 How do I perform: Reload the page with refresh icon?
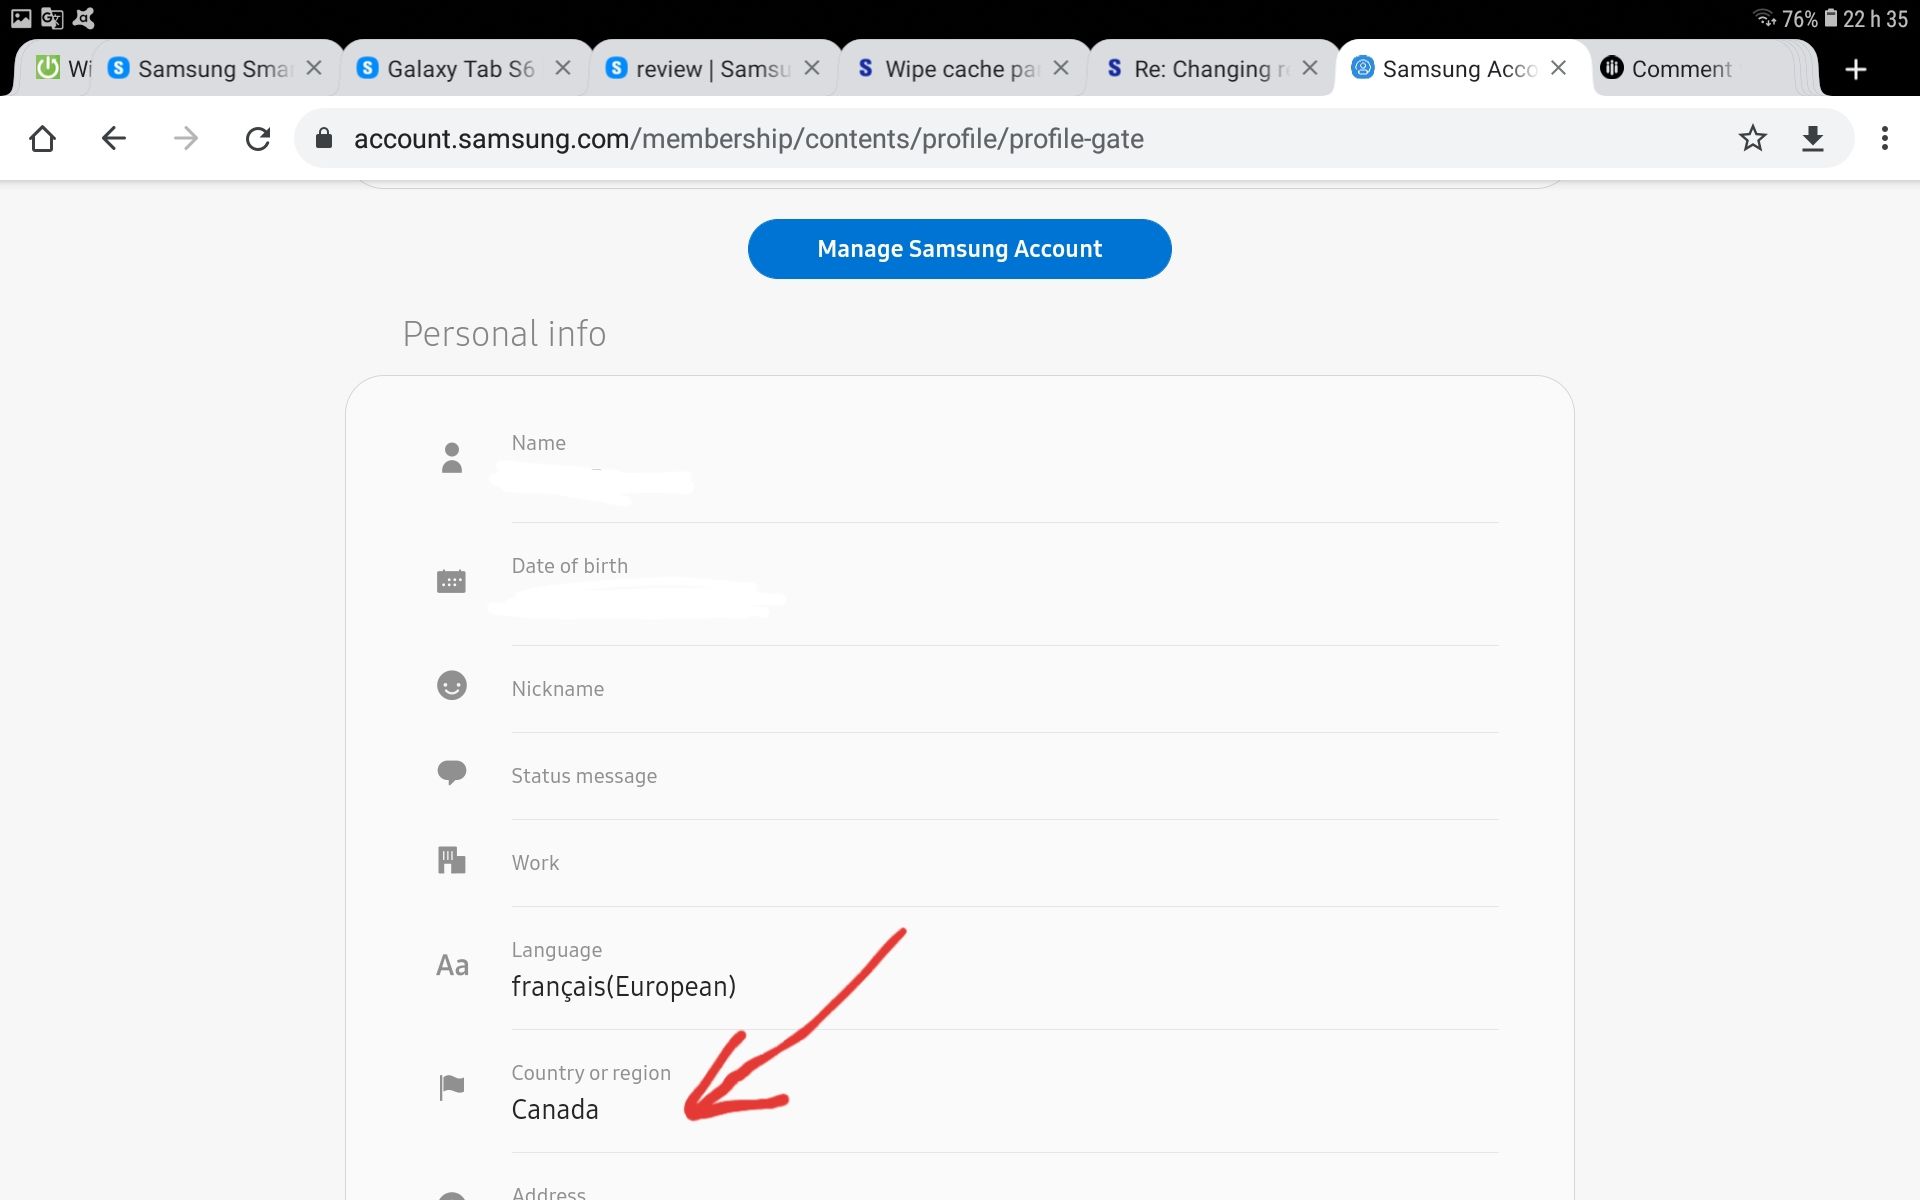[x=258, y=138]
